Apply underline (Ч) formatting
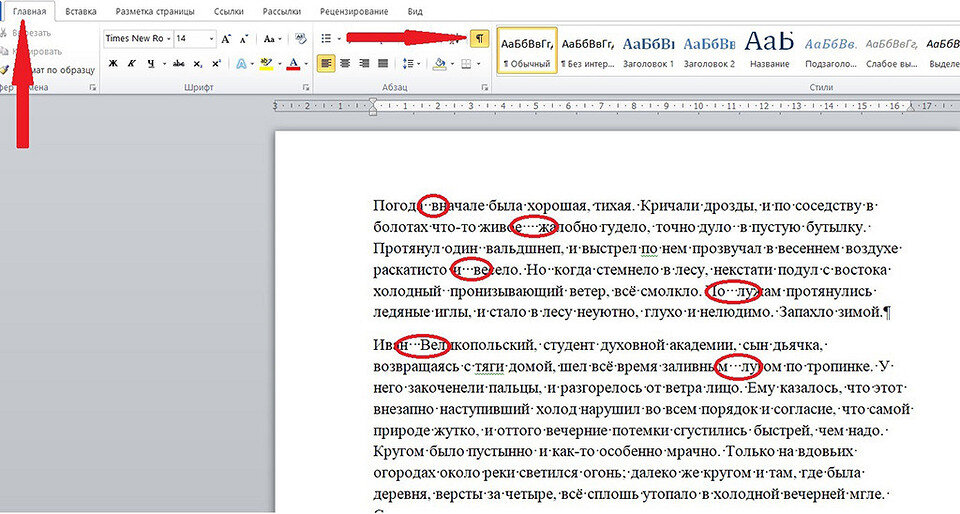 (x=150, y=64)
